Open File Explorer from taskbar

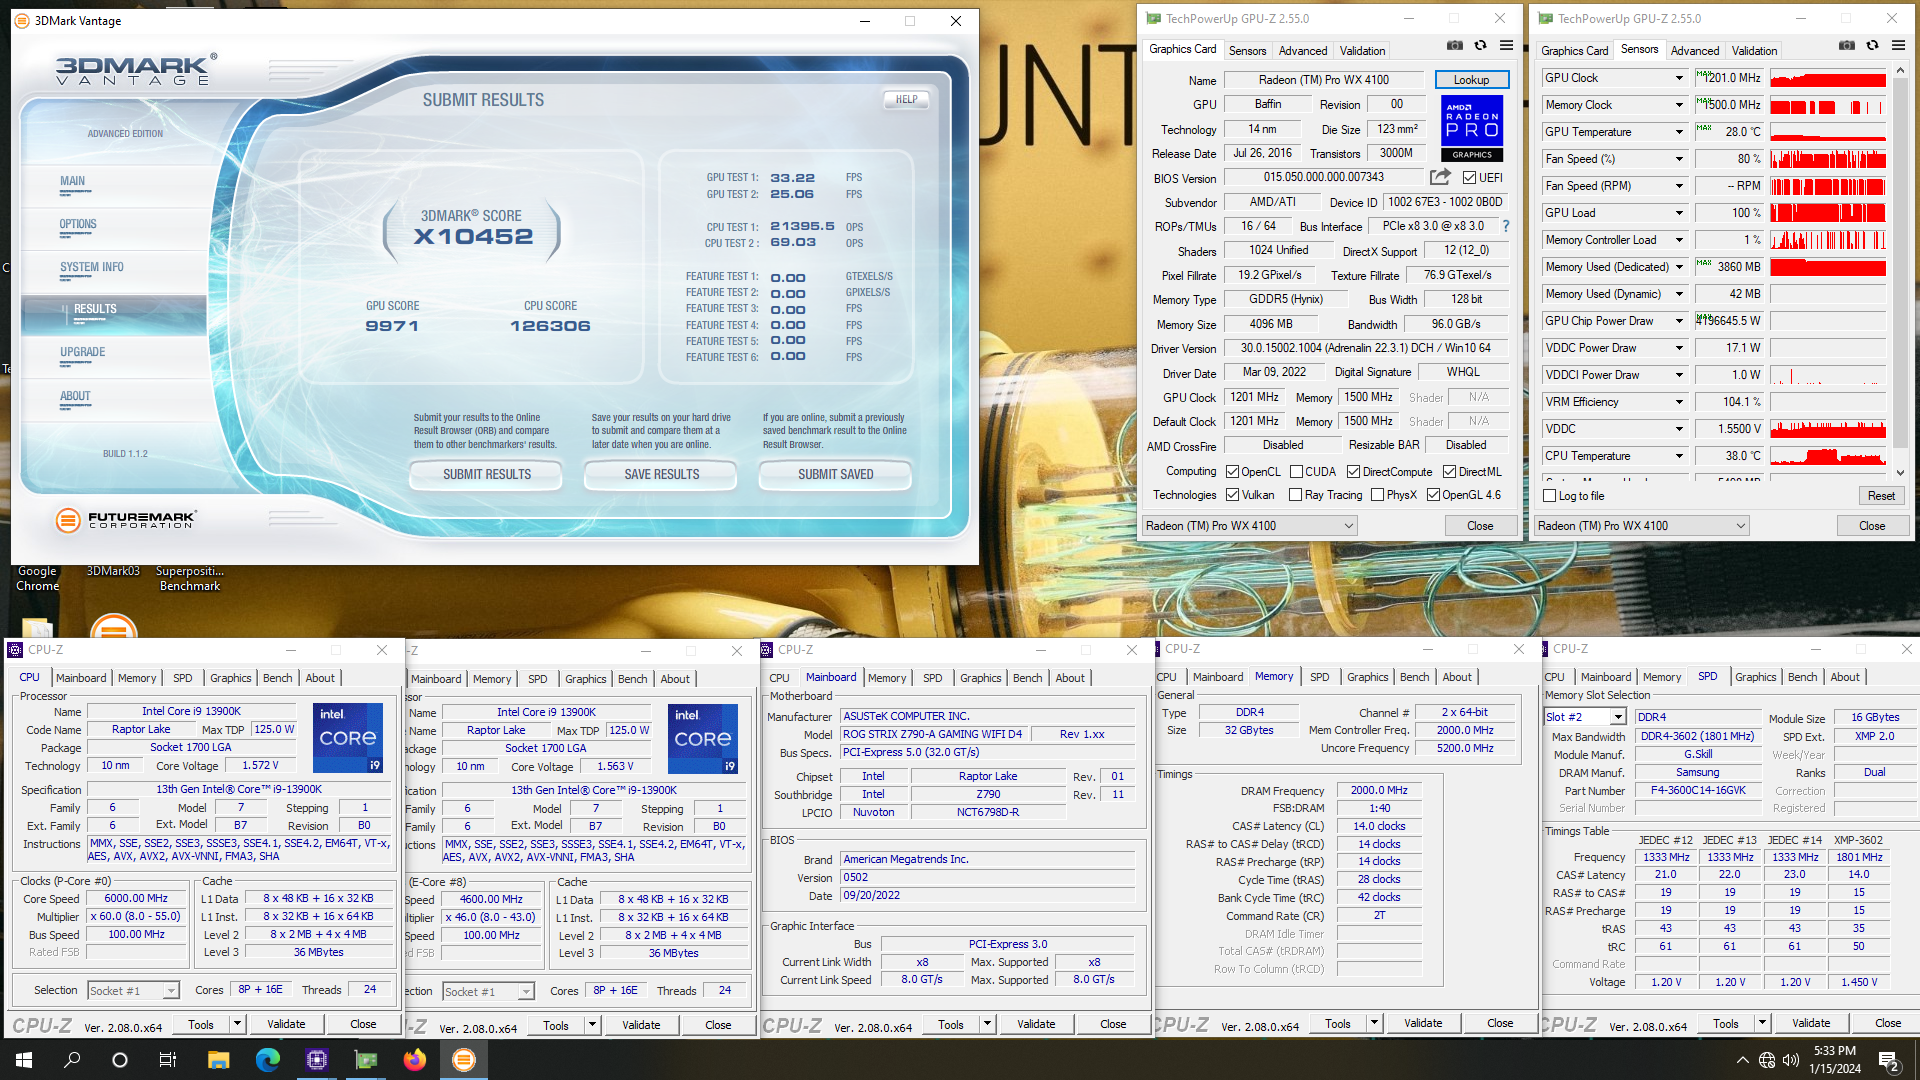point(218,1060)
